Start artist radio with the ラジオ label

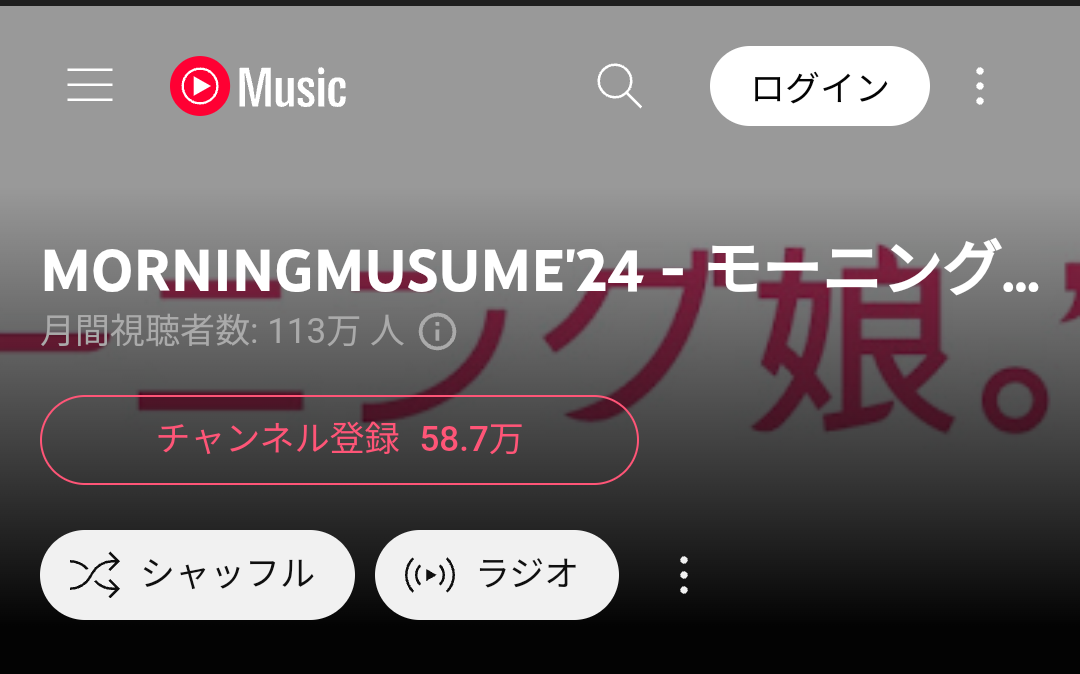point(528,574)
